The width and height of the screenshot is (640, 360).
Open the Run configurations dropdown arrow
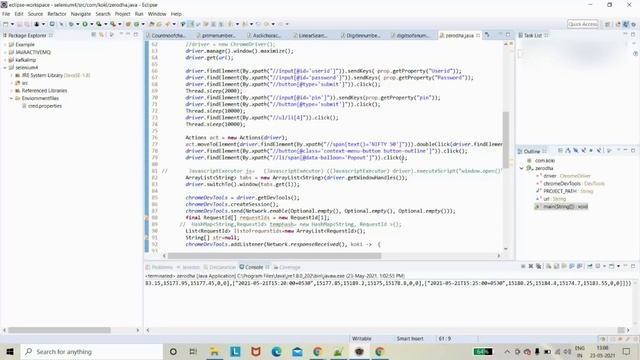point(92,24)
